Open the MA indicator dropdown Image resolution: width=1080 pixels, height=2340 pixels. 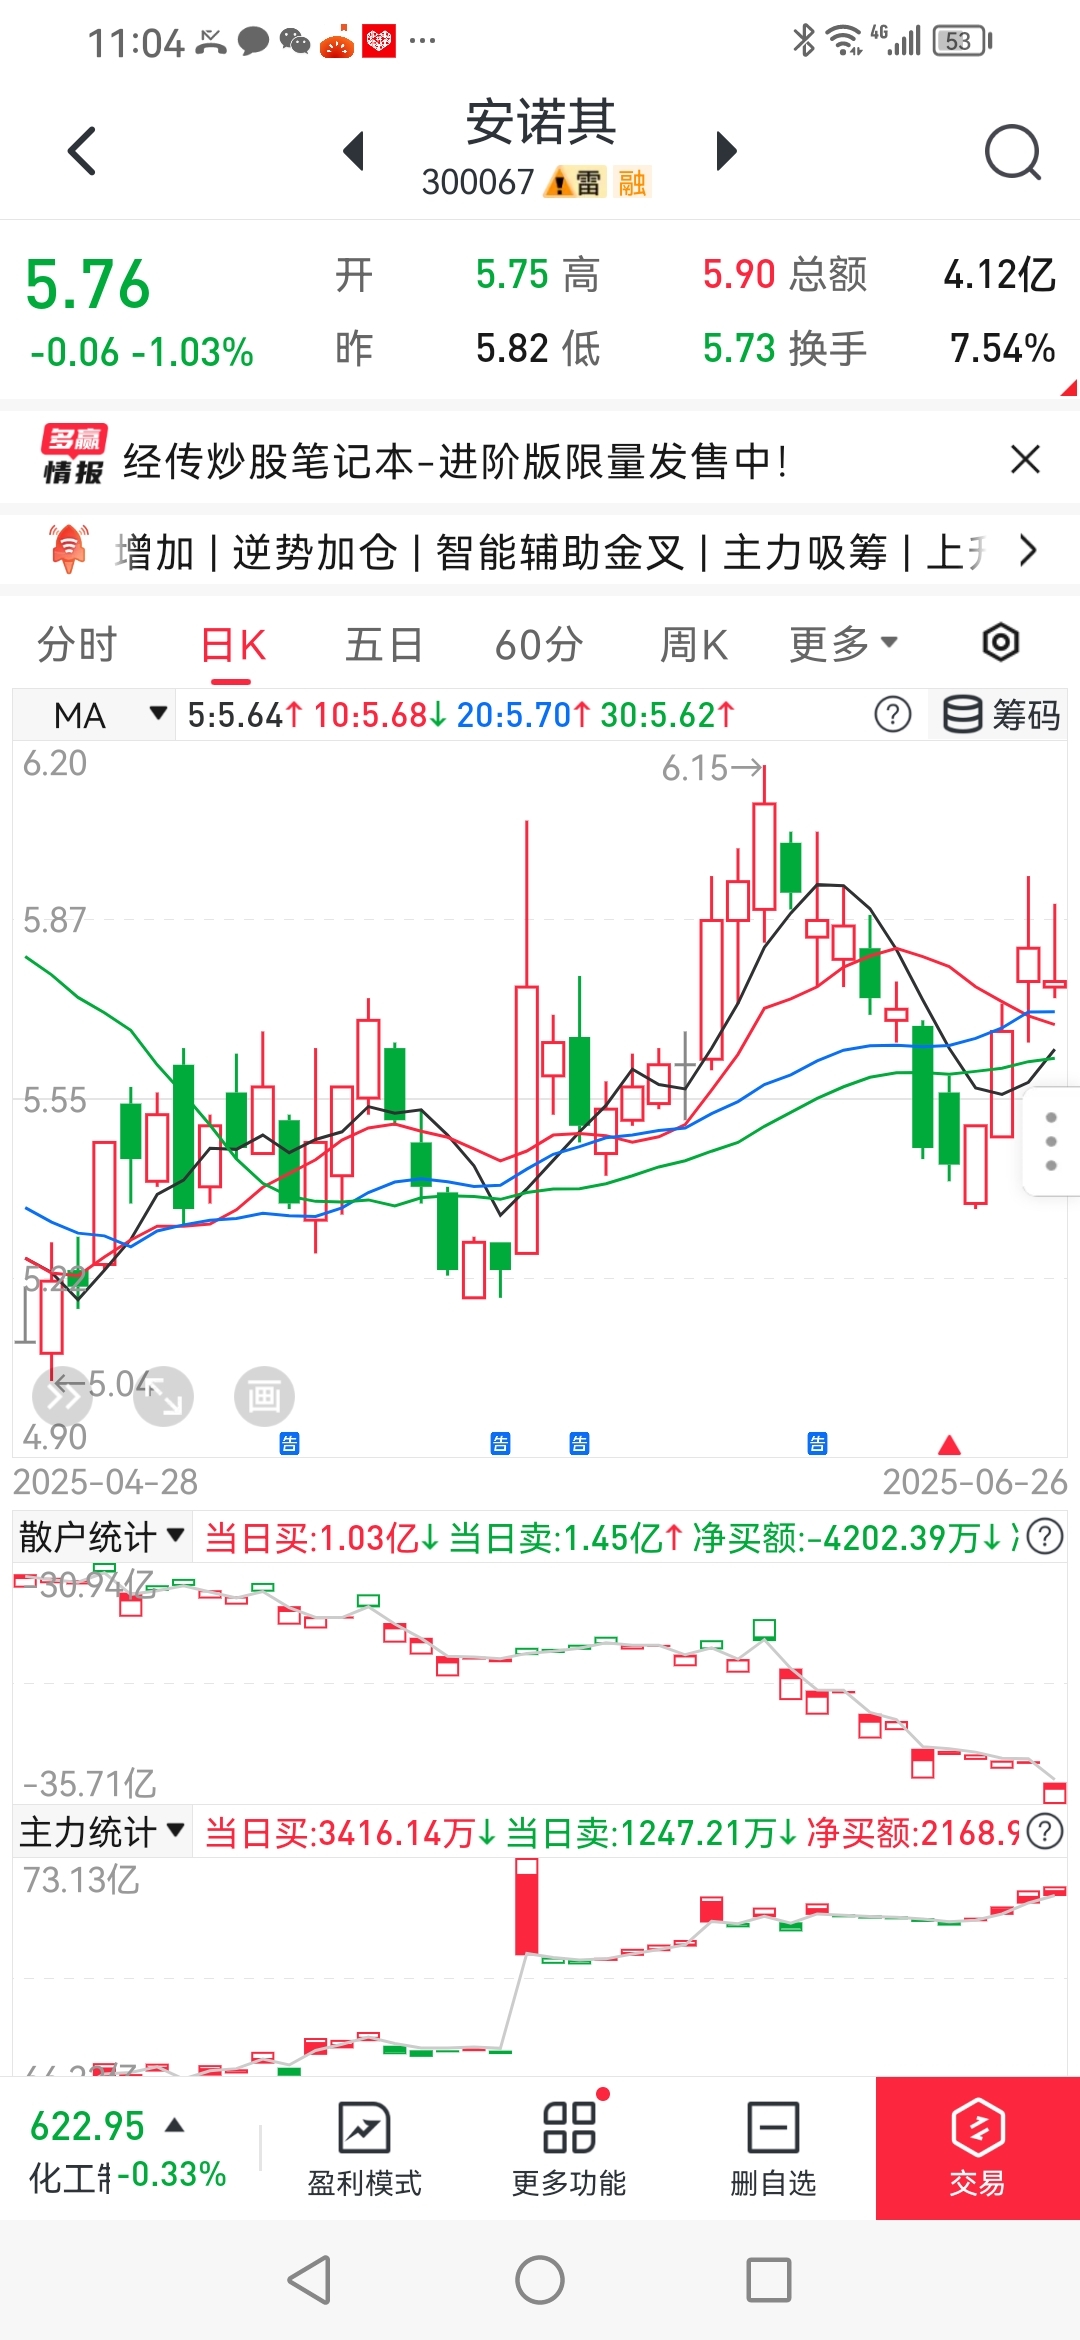(92, 714)
